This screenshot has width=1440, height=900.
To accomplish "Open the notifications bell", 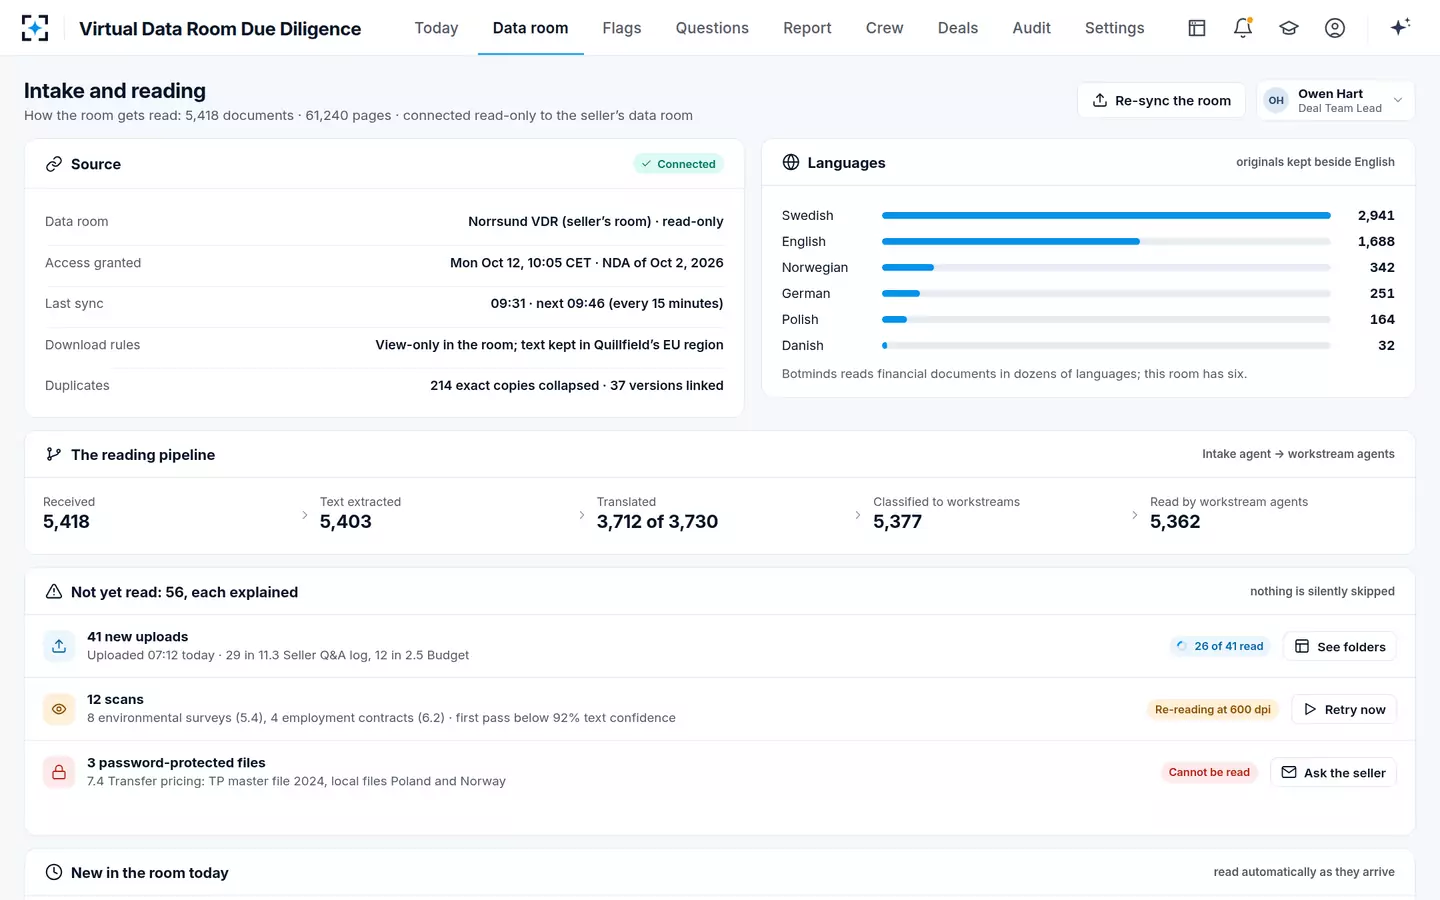I will point(1243,28).
